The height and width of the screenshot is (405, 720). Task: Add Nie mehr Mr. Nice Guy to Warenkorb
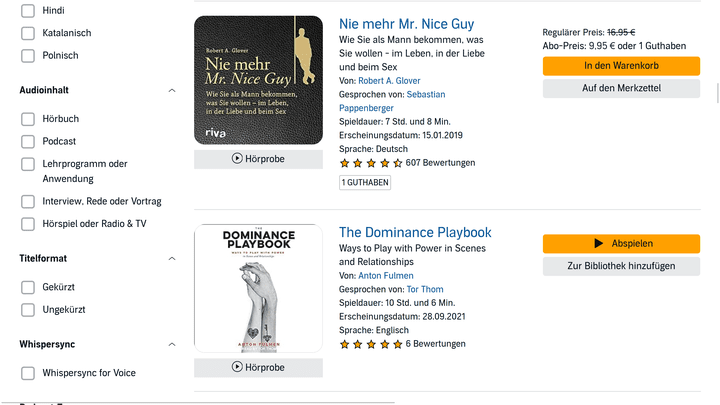tap(621, 66)
